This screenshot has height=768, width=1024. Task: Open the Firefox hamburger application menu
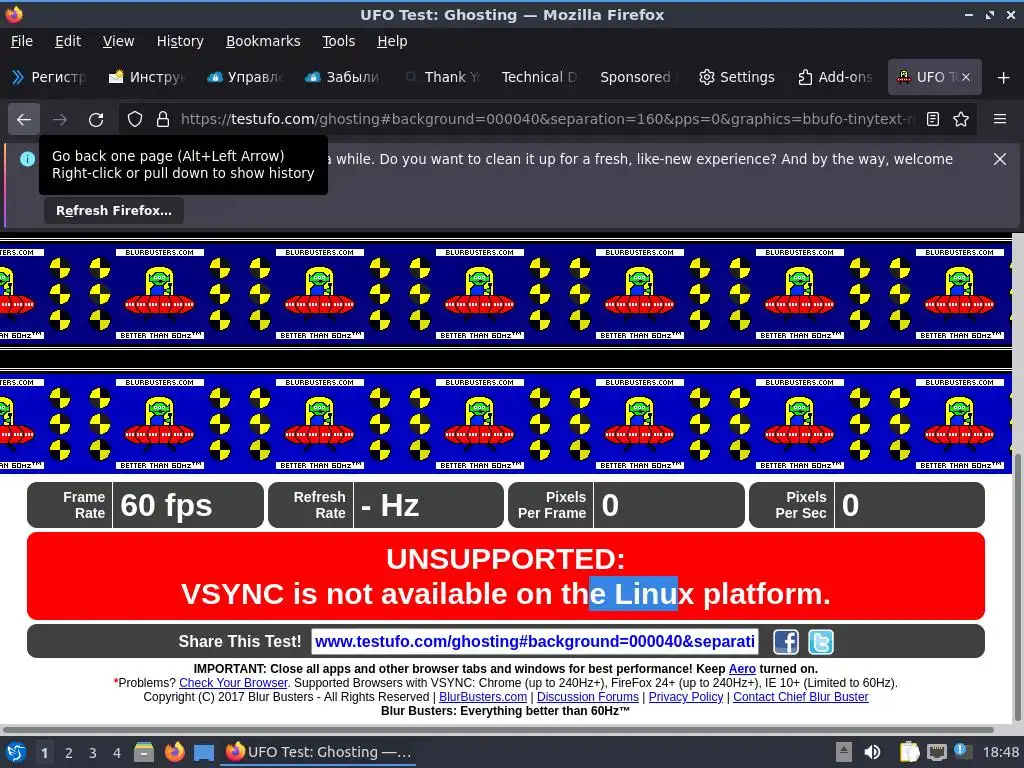click(1000, 119)
